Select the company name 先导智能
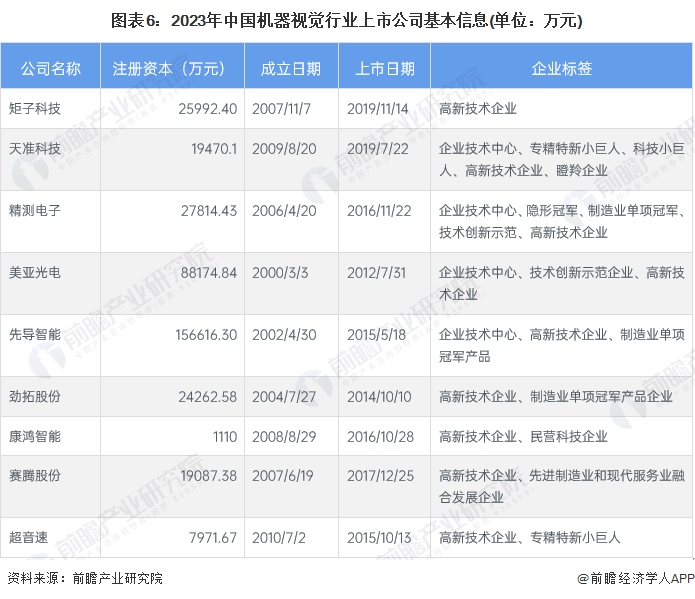Viewport: 695px width, 599px height. click(35, 335)
